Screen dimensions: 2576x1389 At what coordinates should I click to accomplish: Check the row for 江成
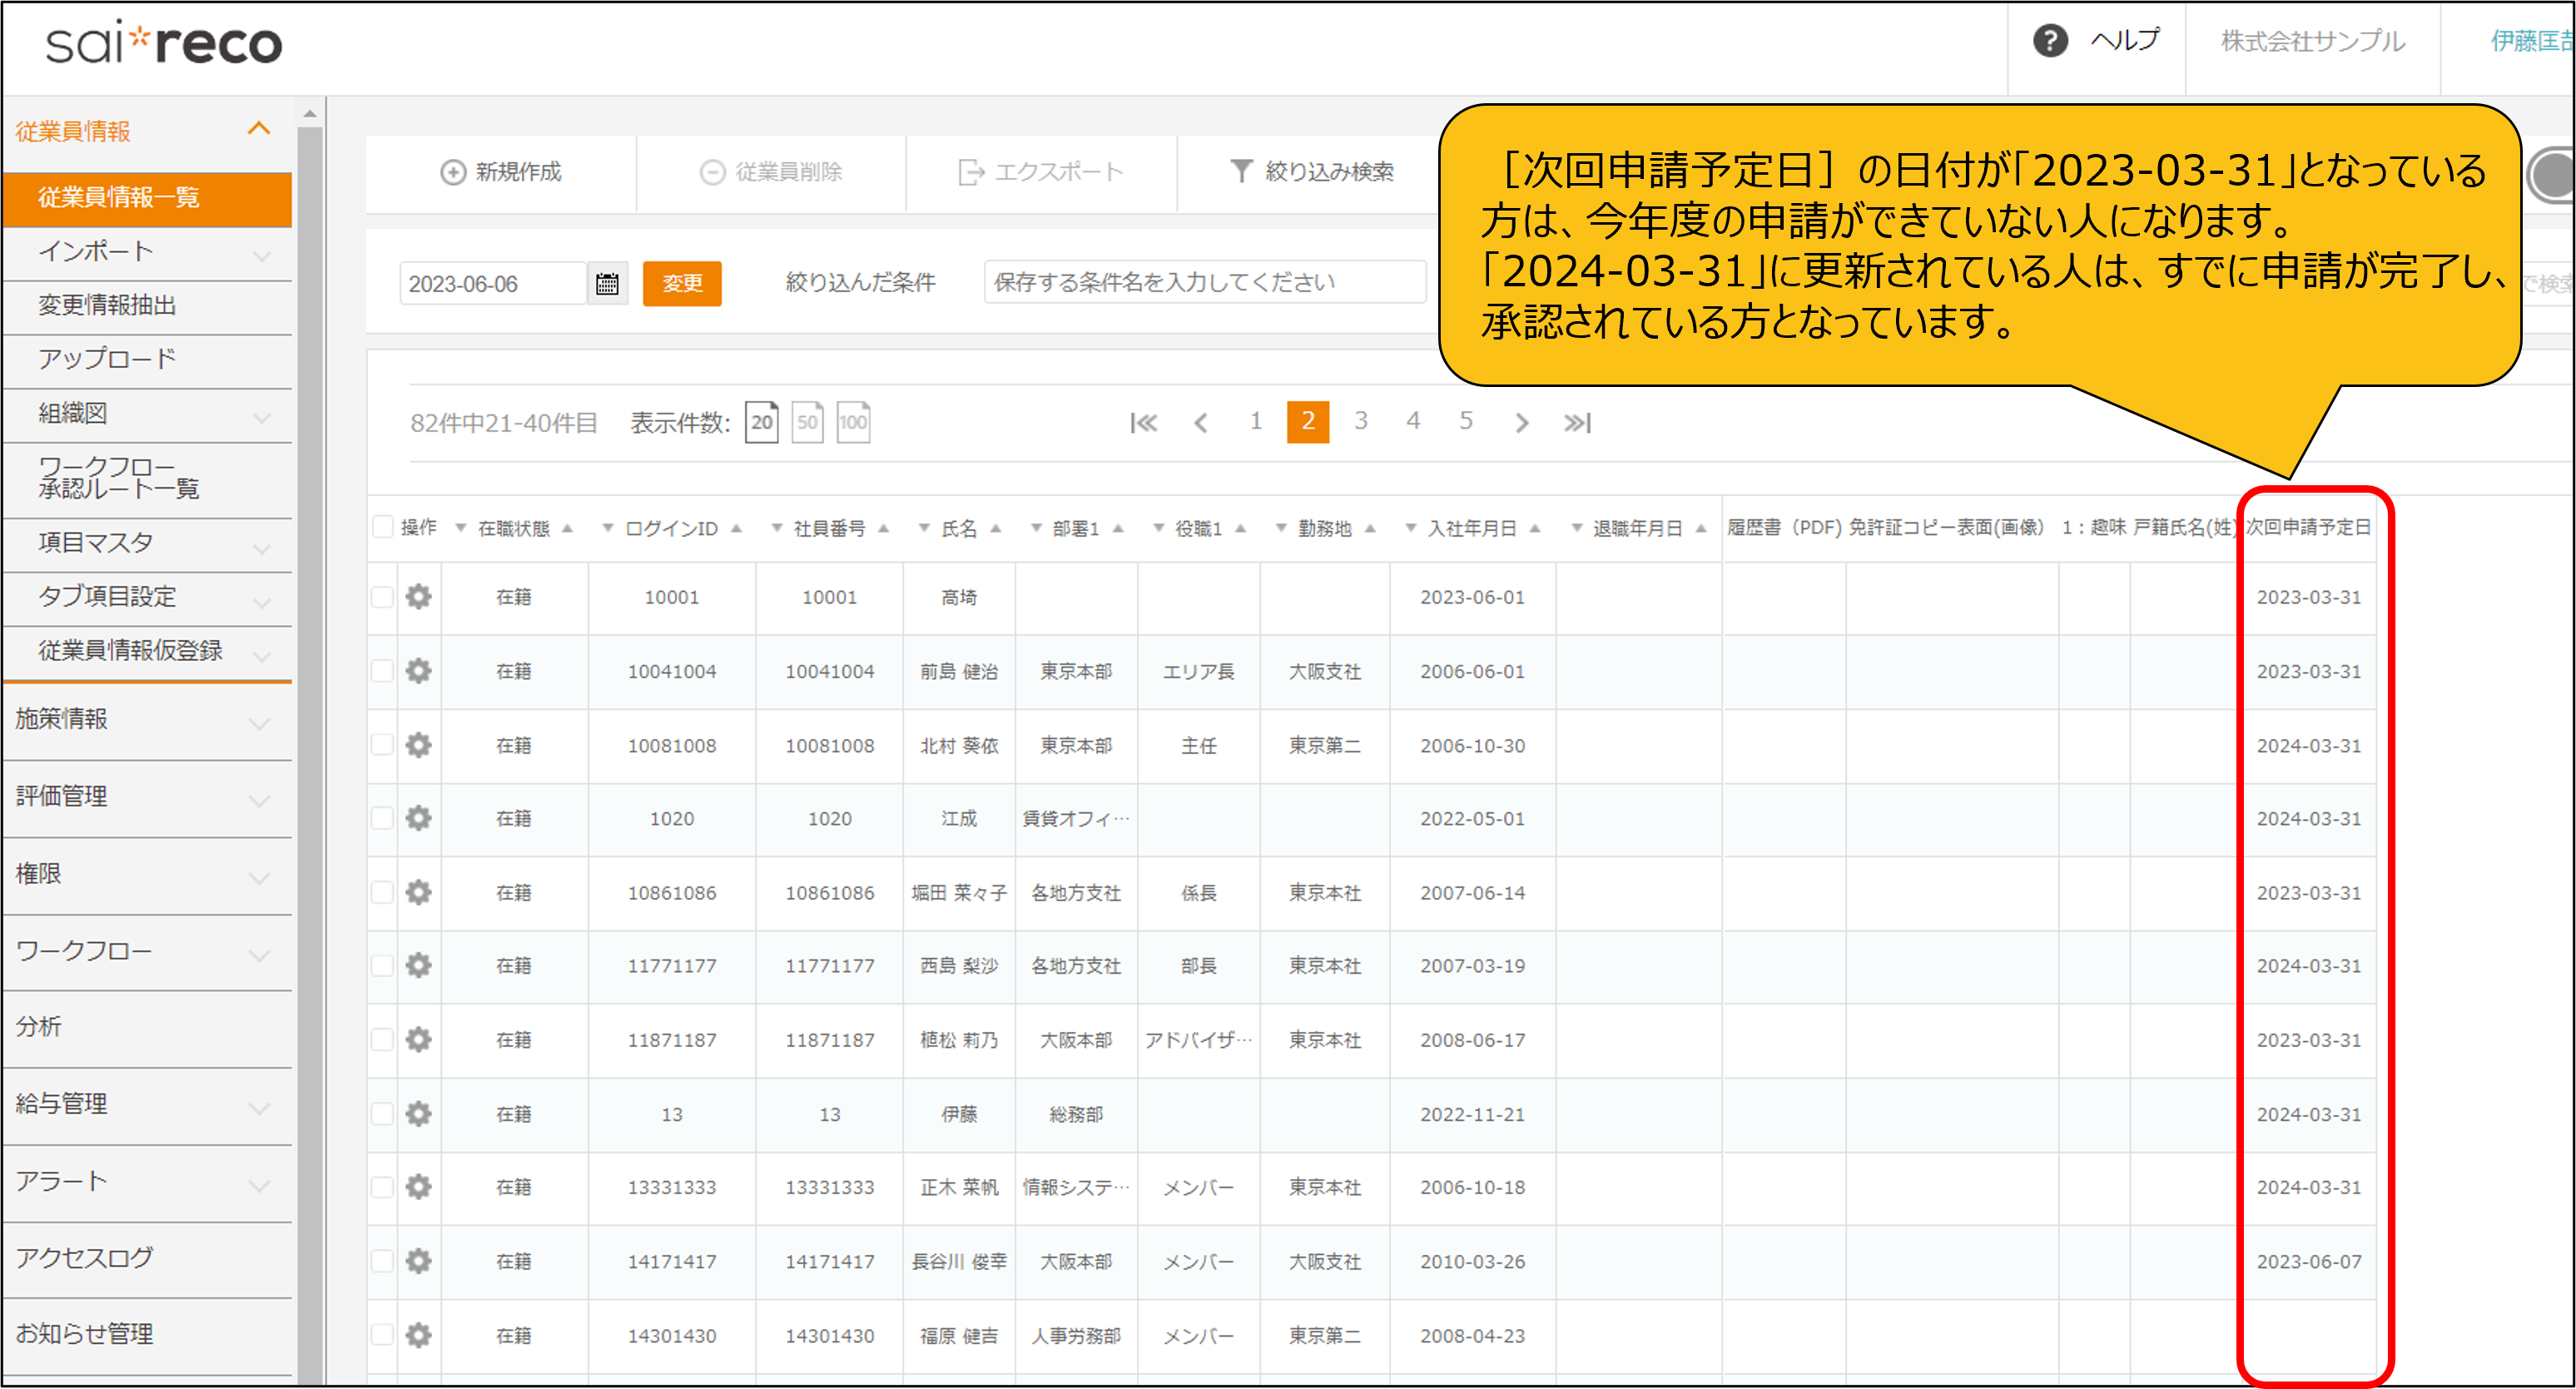(x=382, y=818)
